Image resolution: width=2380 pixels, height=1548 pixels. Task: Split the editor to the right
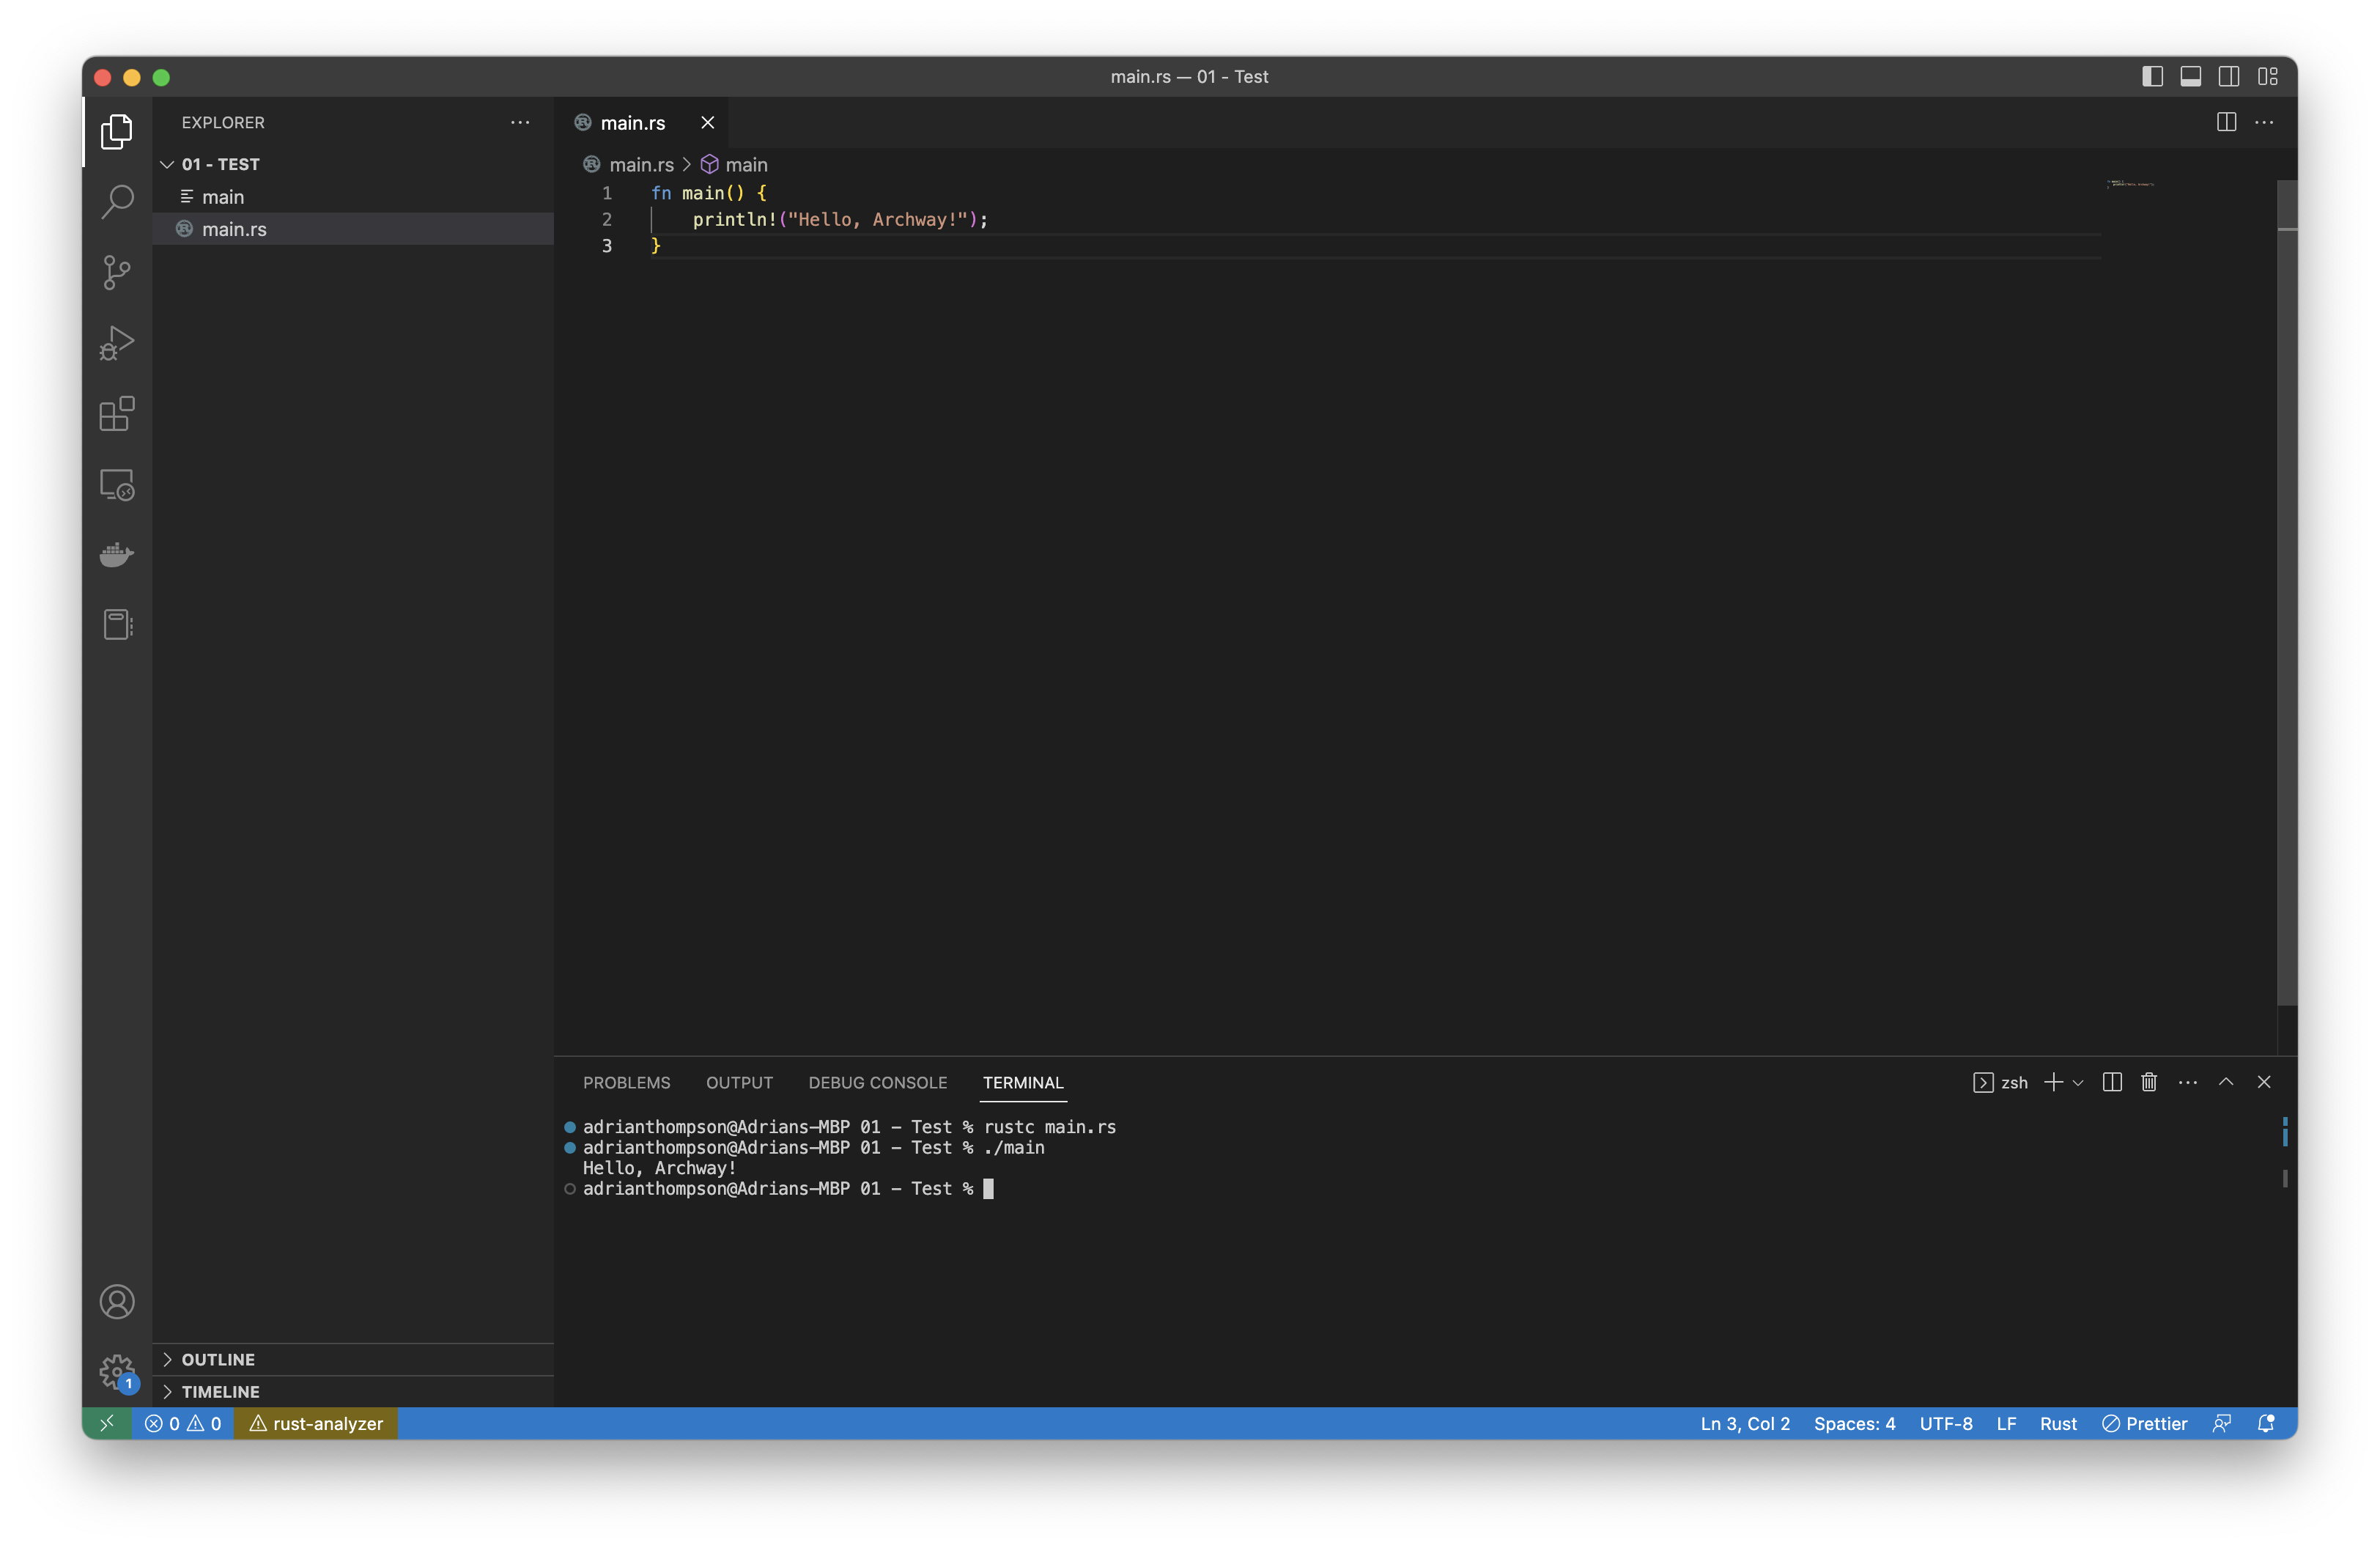tap(2226, 122)
